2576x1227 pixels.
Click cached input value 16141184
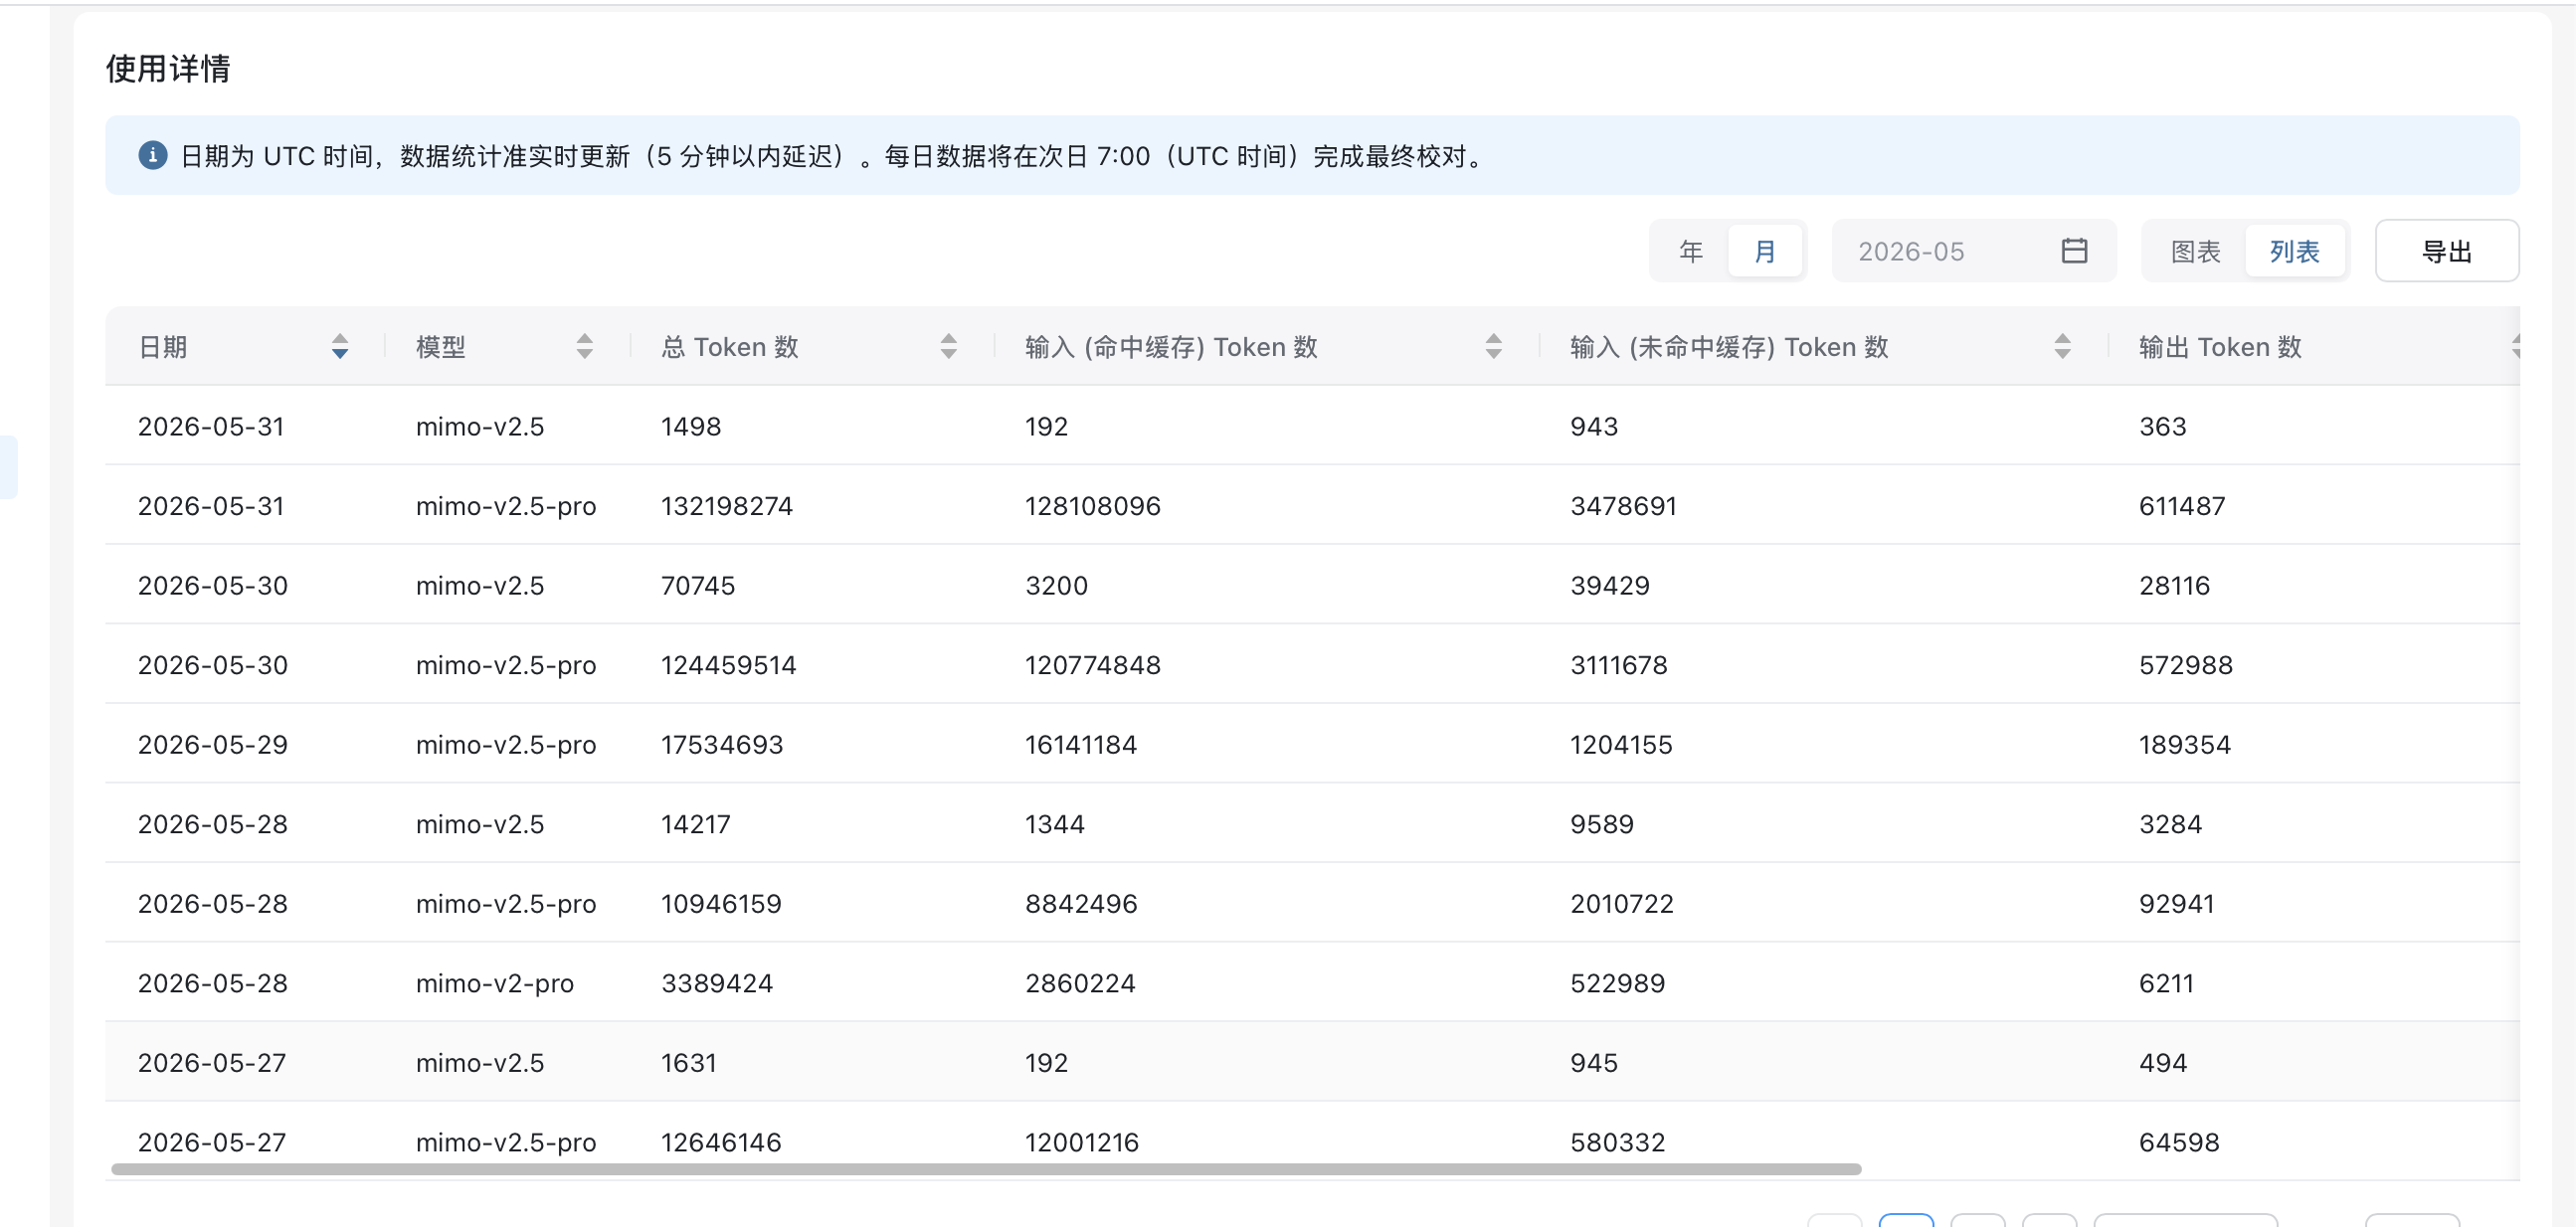click(x=1081, y=745)
